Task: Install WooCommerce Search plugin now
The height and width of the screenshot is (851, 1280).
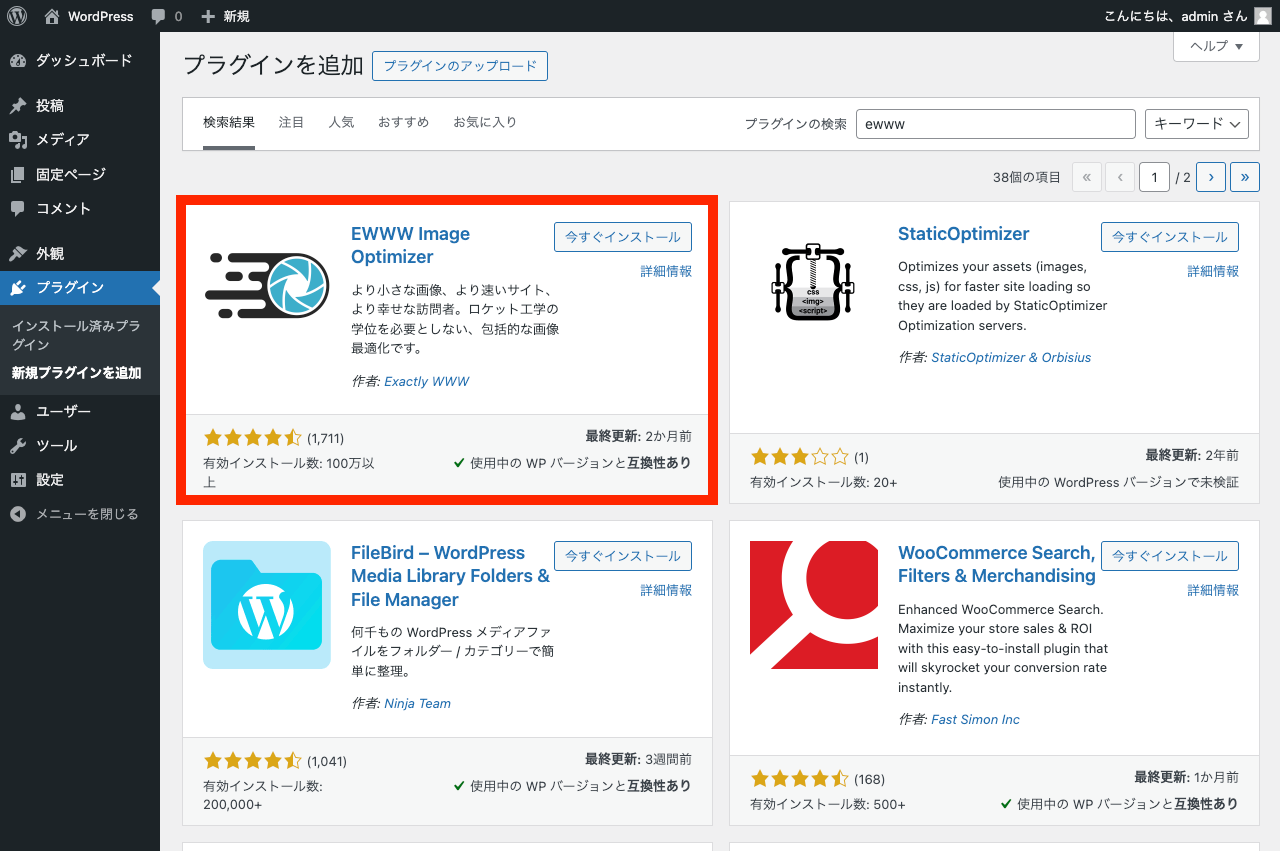Action: pyautogui.click(x=1170, y=556)
